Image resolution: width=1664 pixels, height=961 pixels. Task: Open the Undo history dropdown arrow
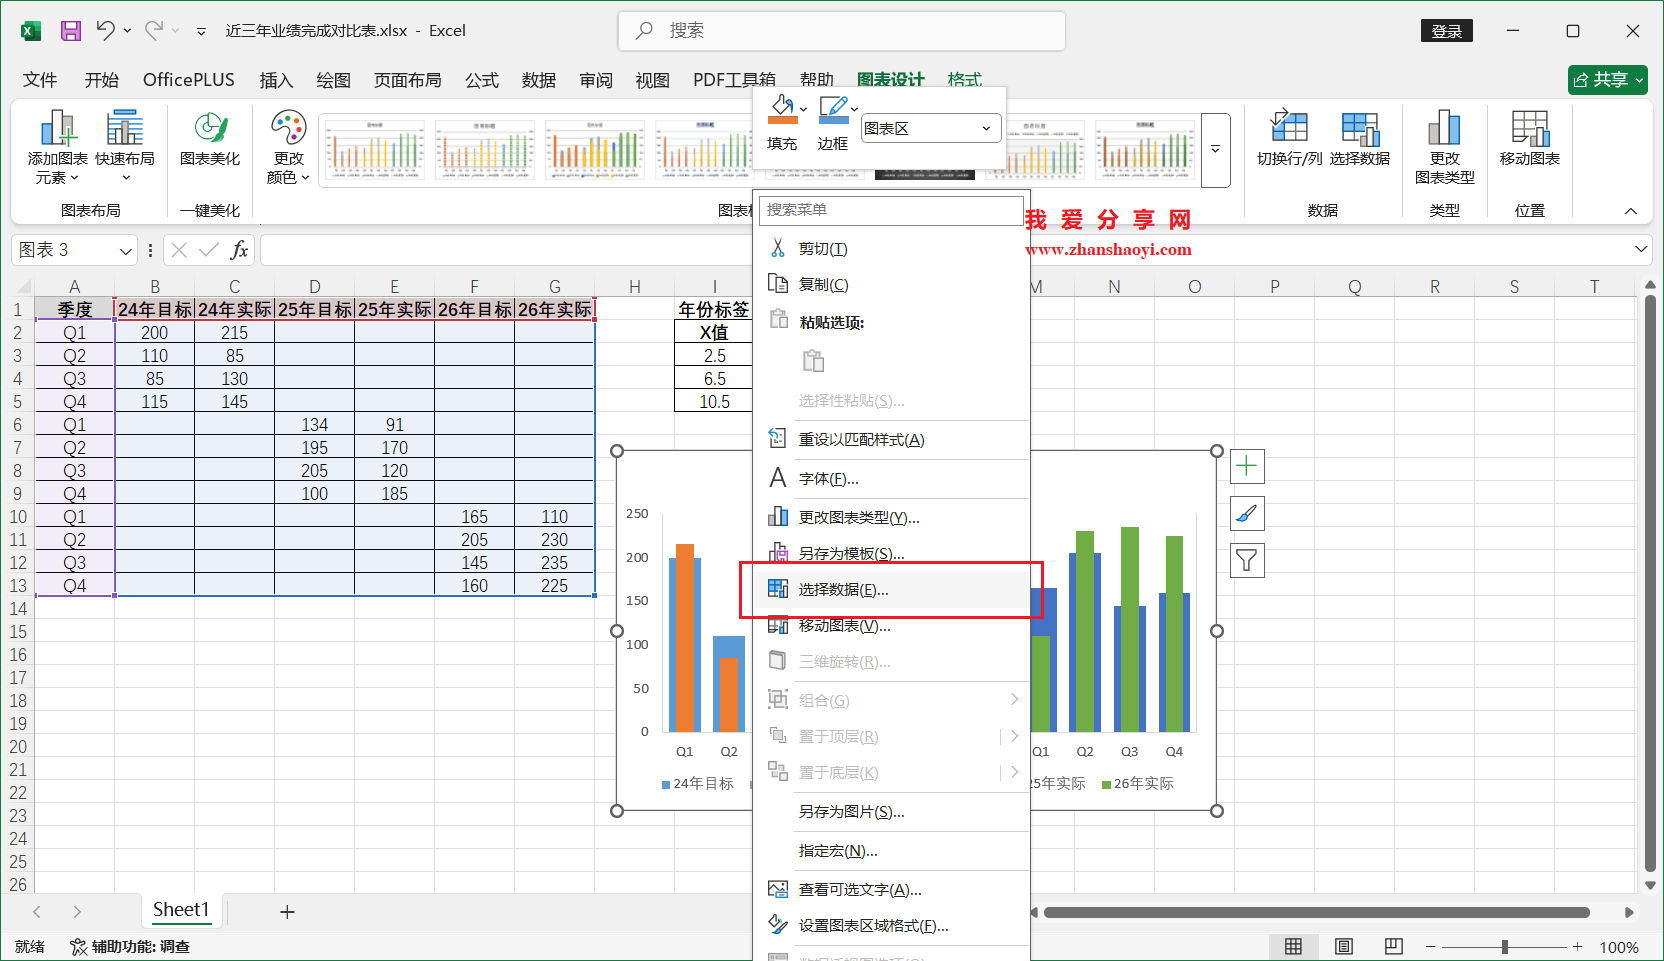point(127,31)
